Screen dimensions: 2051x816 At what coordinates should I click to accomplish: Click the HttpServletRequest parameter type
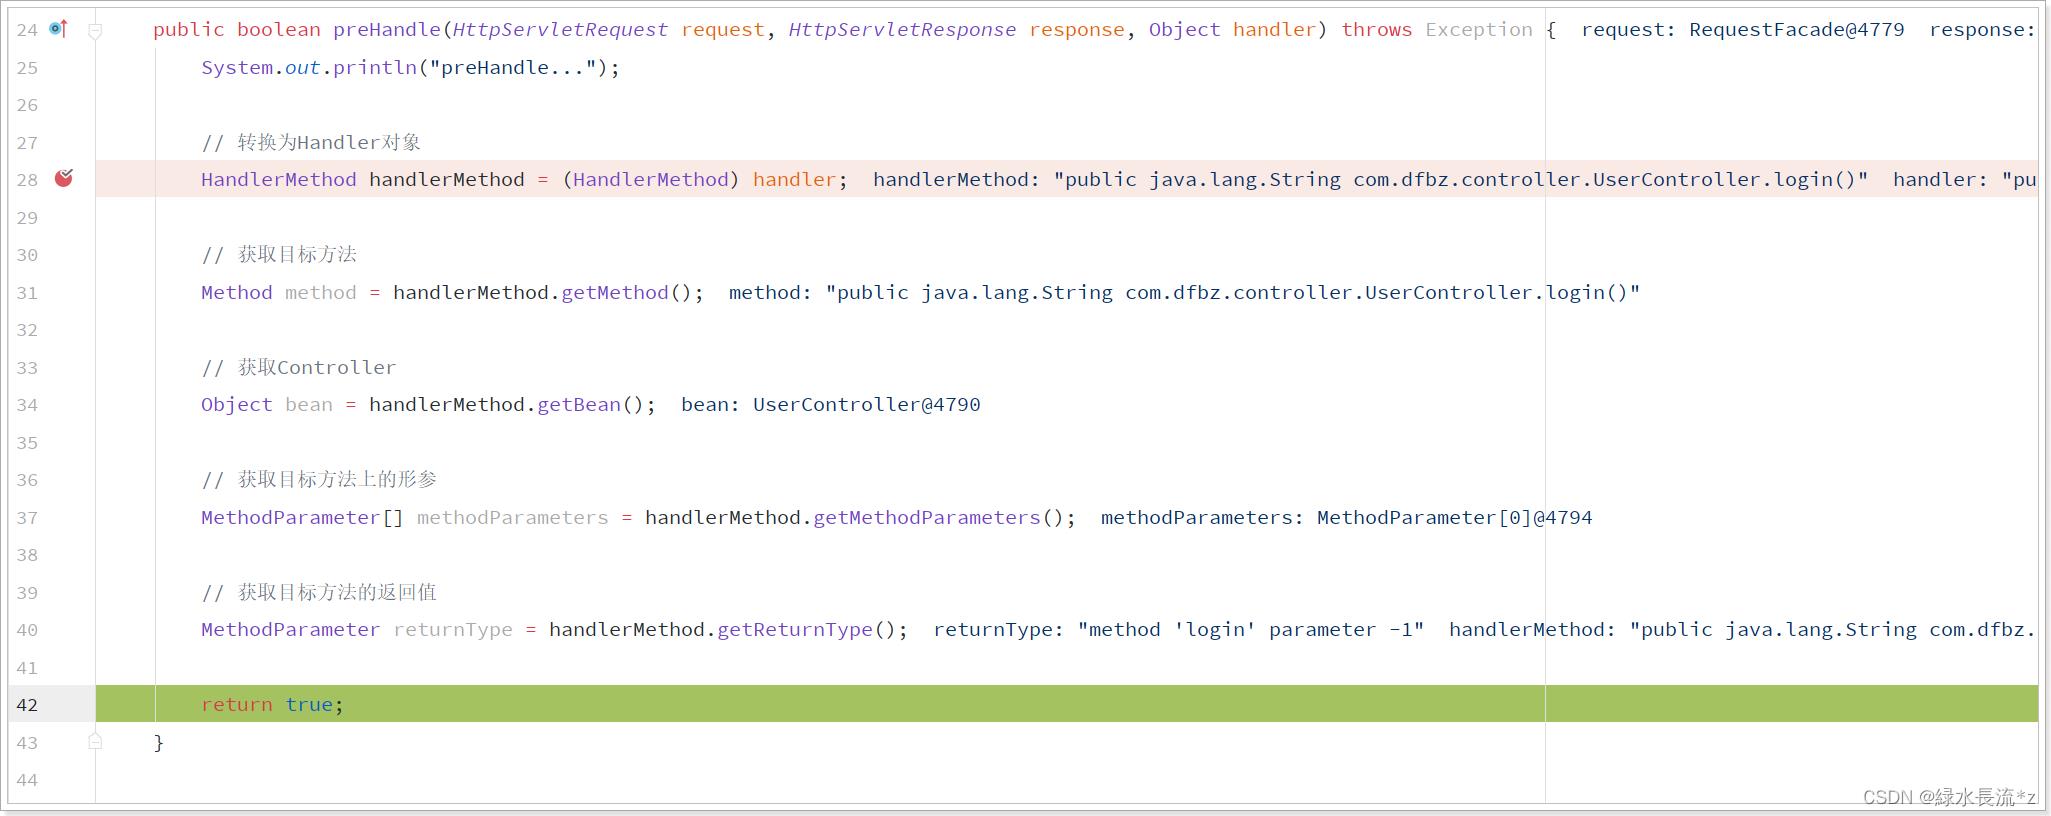click(x=560, y=30)
